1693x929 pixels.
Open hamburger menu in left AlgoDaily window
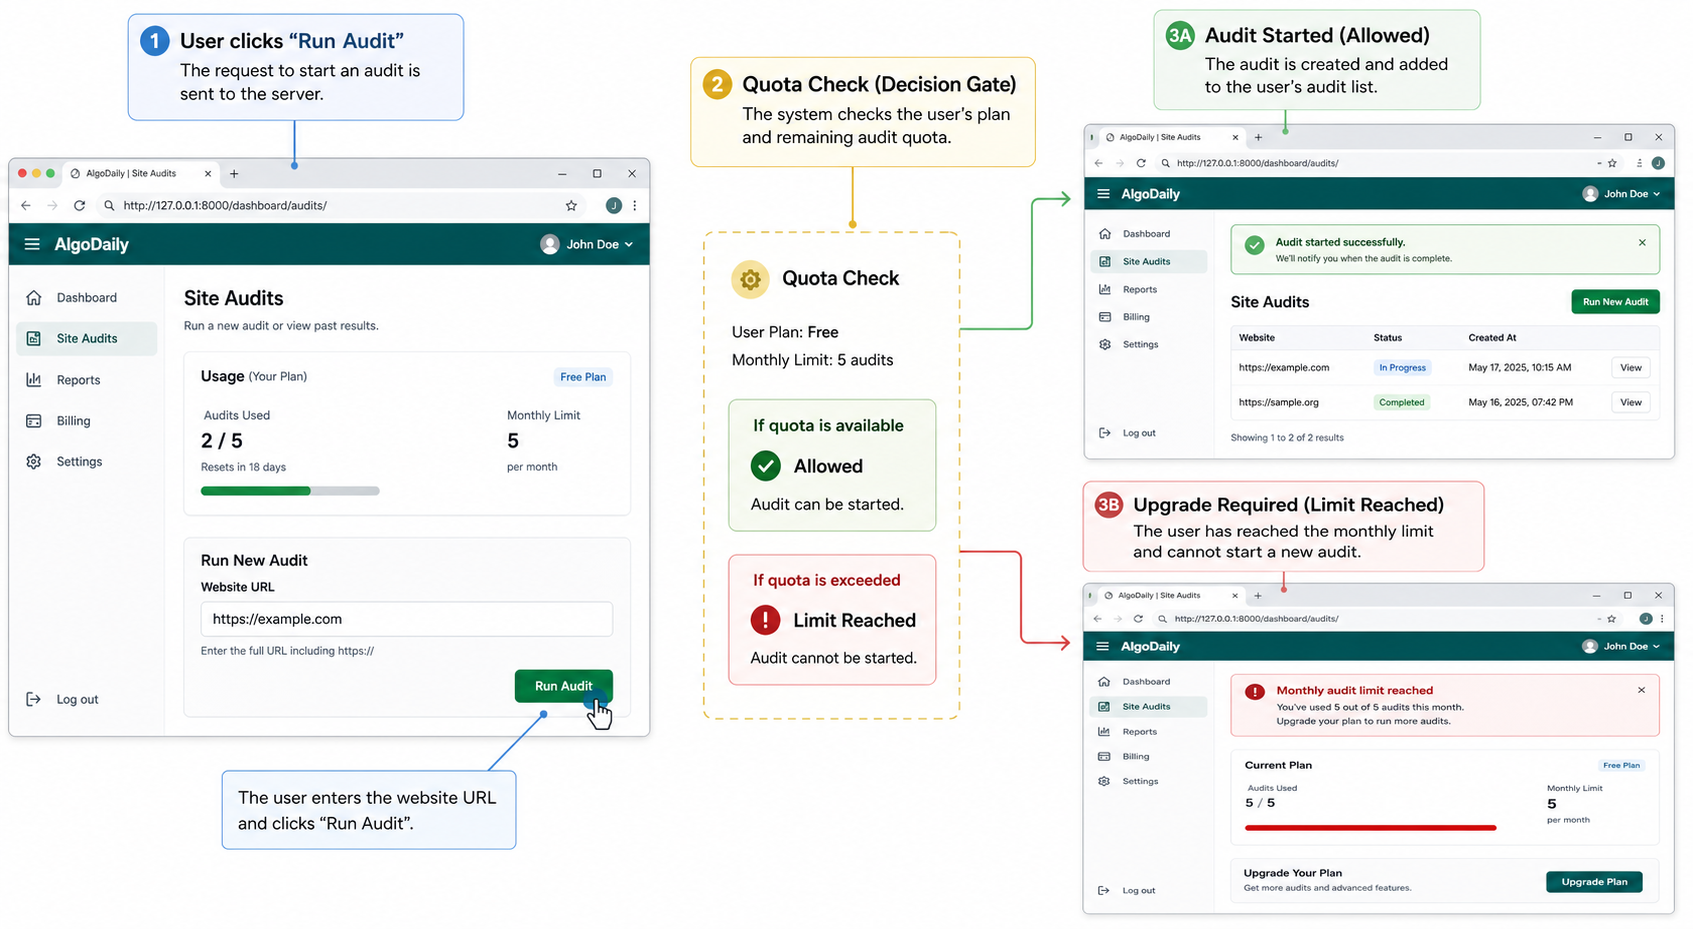click(x=32, y=244)
